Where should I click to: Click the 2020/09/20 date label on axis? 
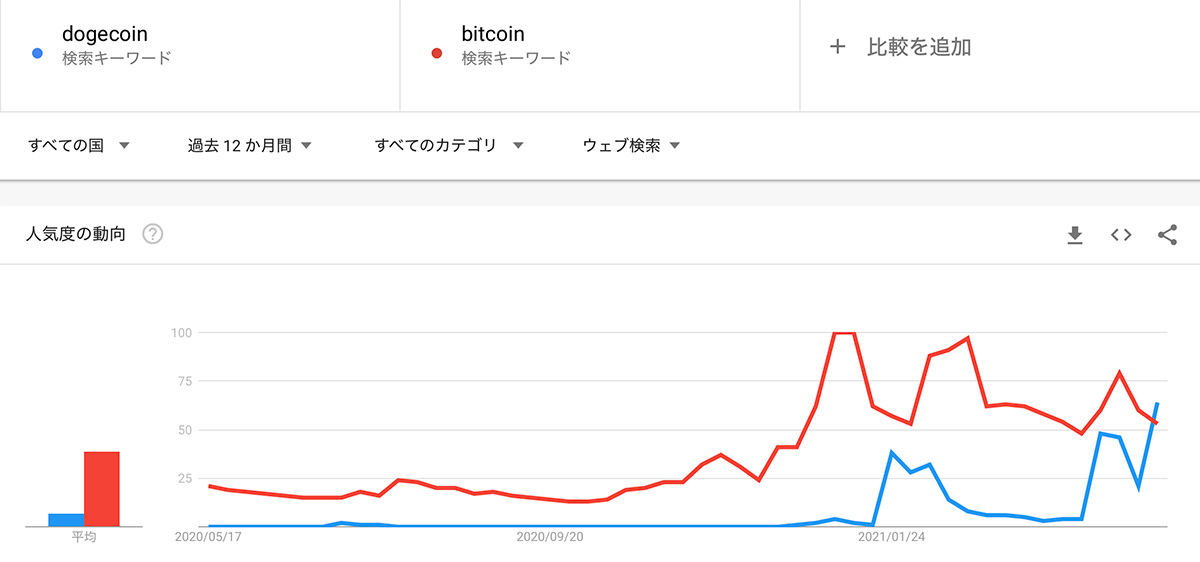pos(550,537)
